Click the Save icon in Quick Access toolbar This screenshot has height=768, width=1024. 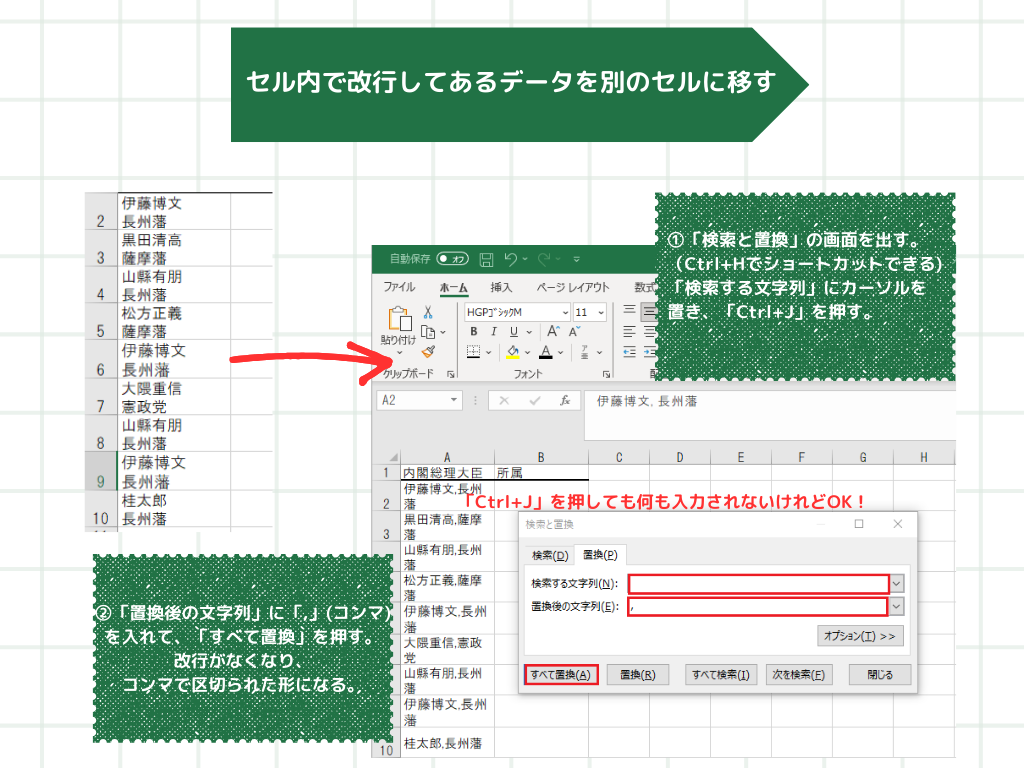click(487, 259)
